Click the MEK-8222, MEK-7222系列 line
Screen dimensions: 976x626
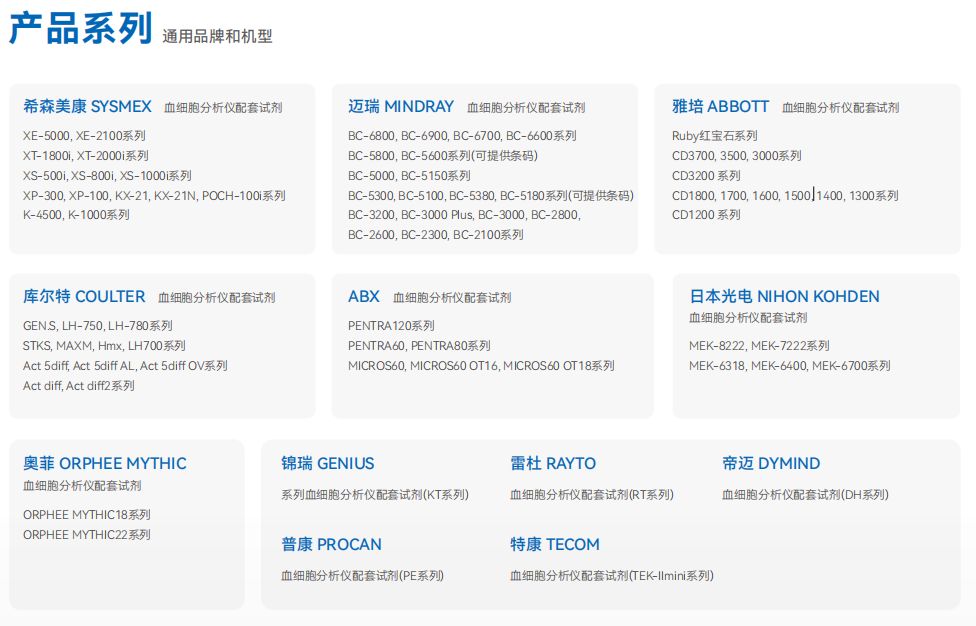pos(759,345)
